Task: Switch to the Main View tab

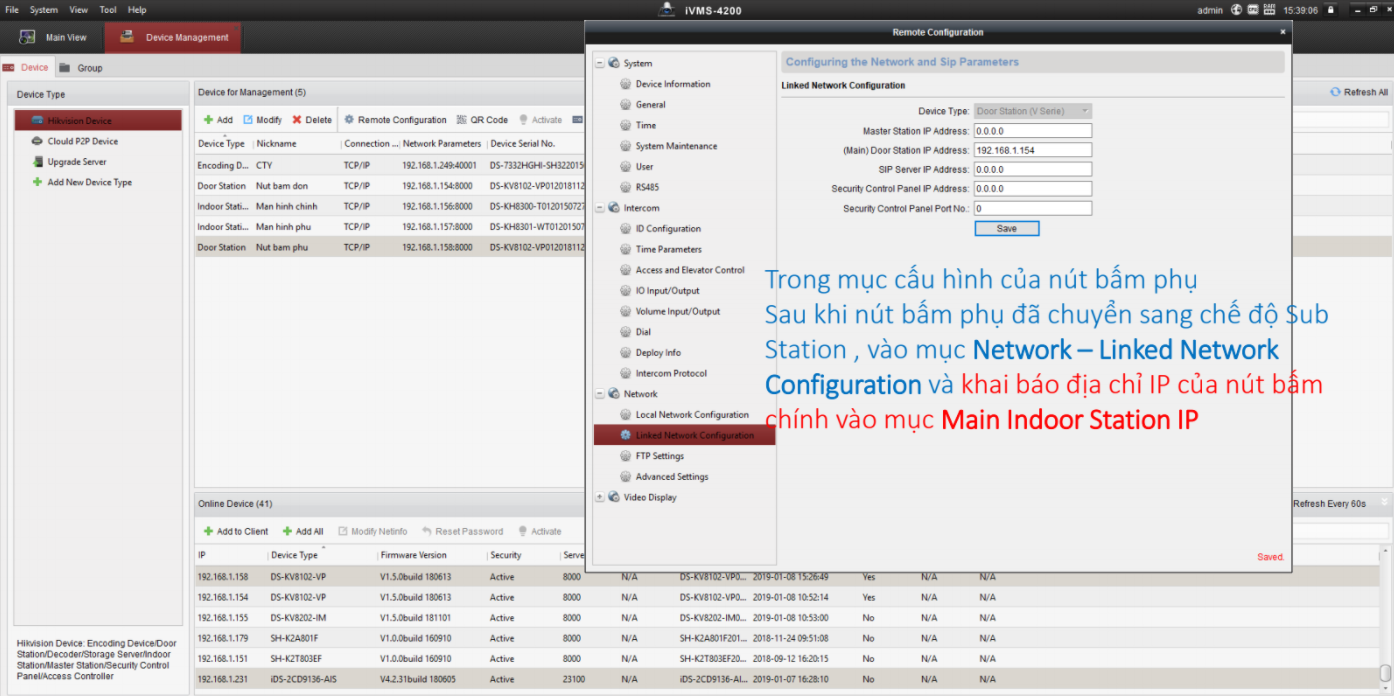Action: pos(54,38)
